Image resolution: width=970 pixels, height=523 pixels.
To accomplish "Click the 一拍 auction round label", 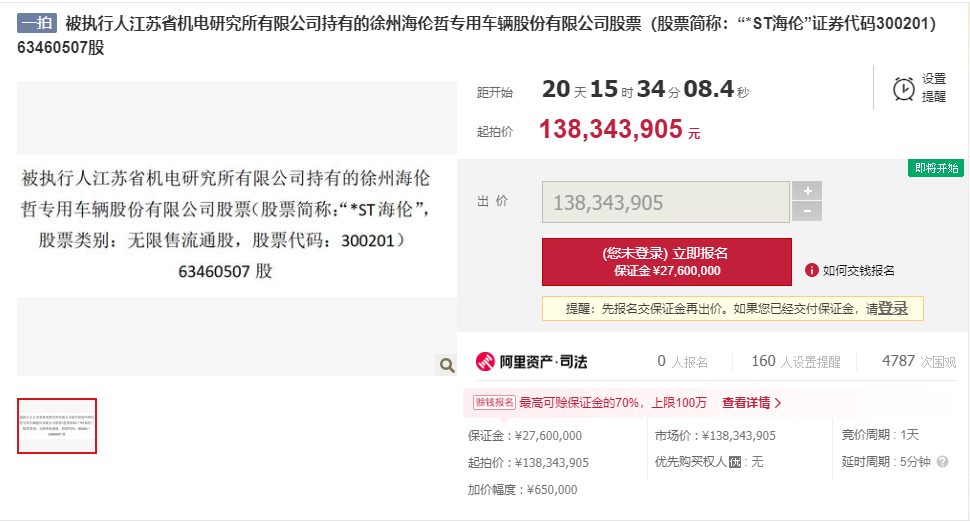I will 37,23.
